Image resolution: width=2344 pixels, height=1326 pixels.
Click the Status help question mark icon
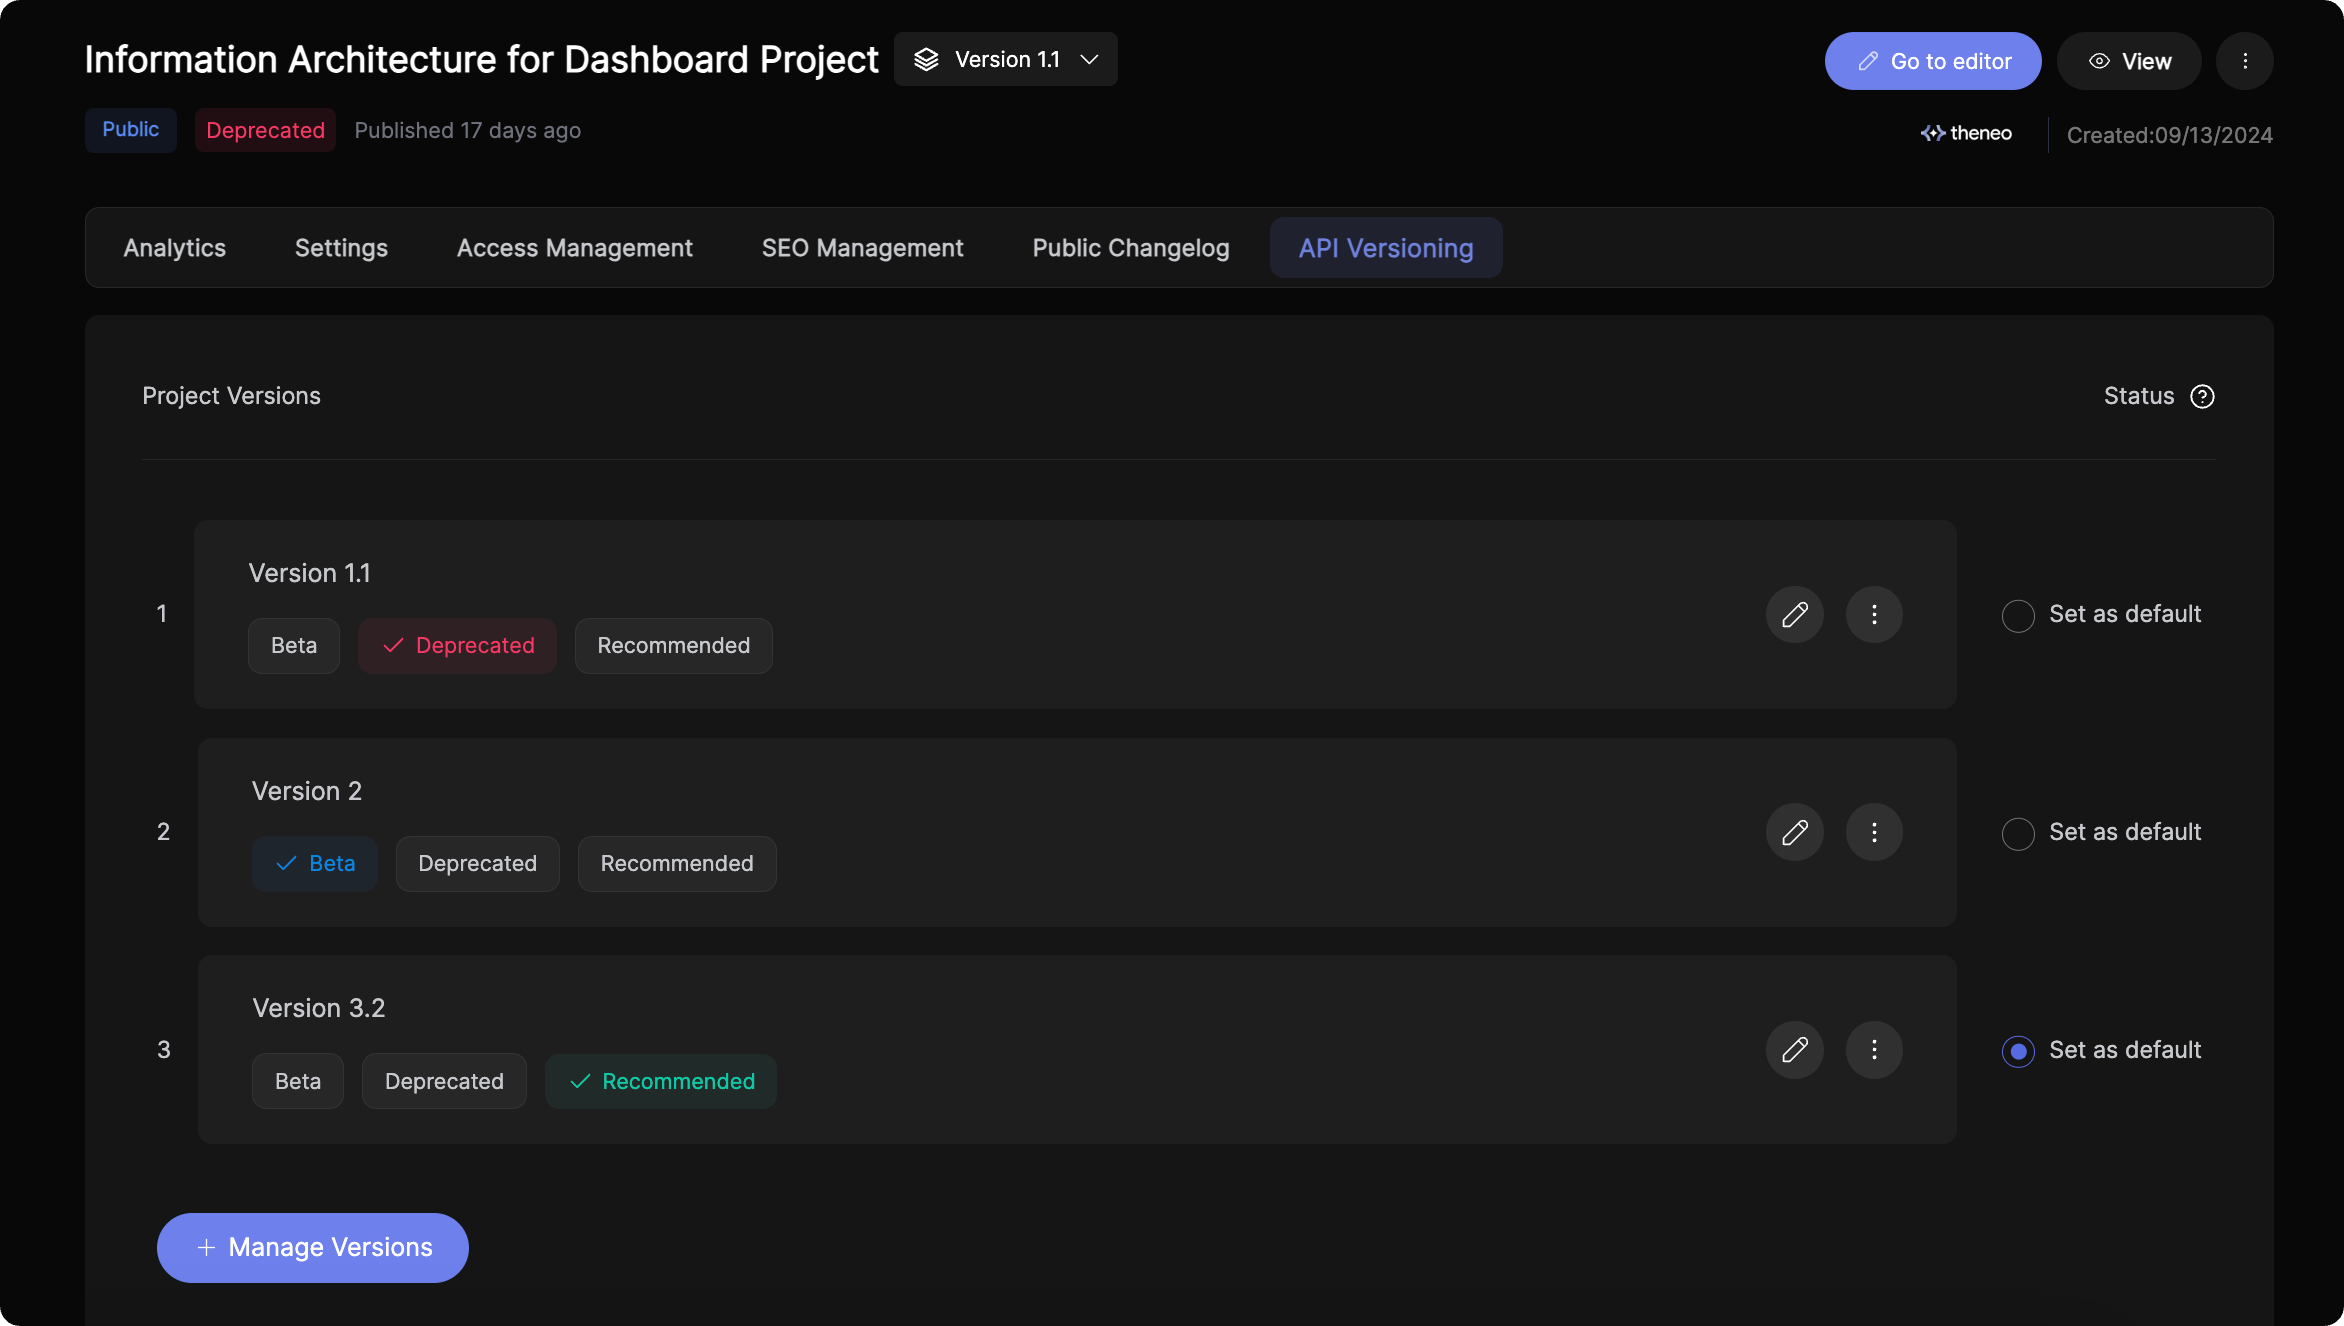2202,397
